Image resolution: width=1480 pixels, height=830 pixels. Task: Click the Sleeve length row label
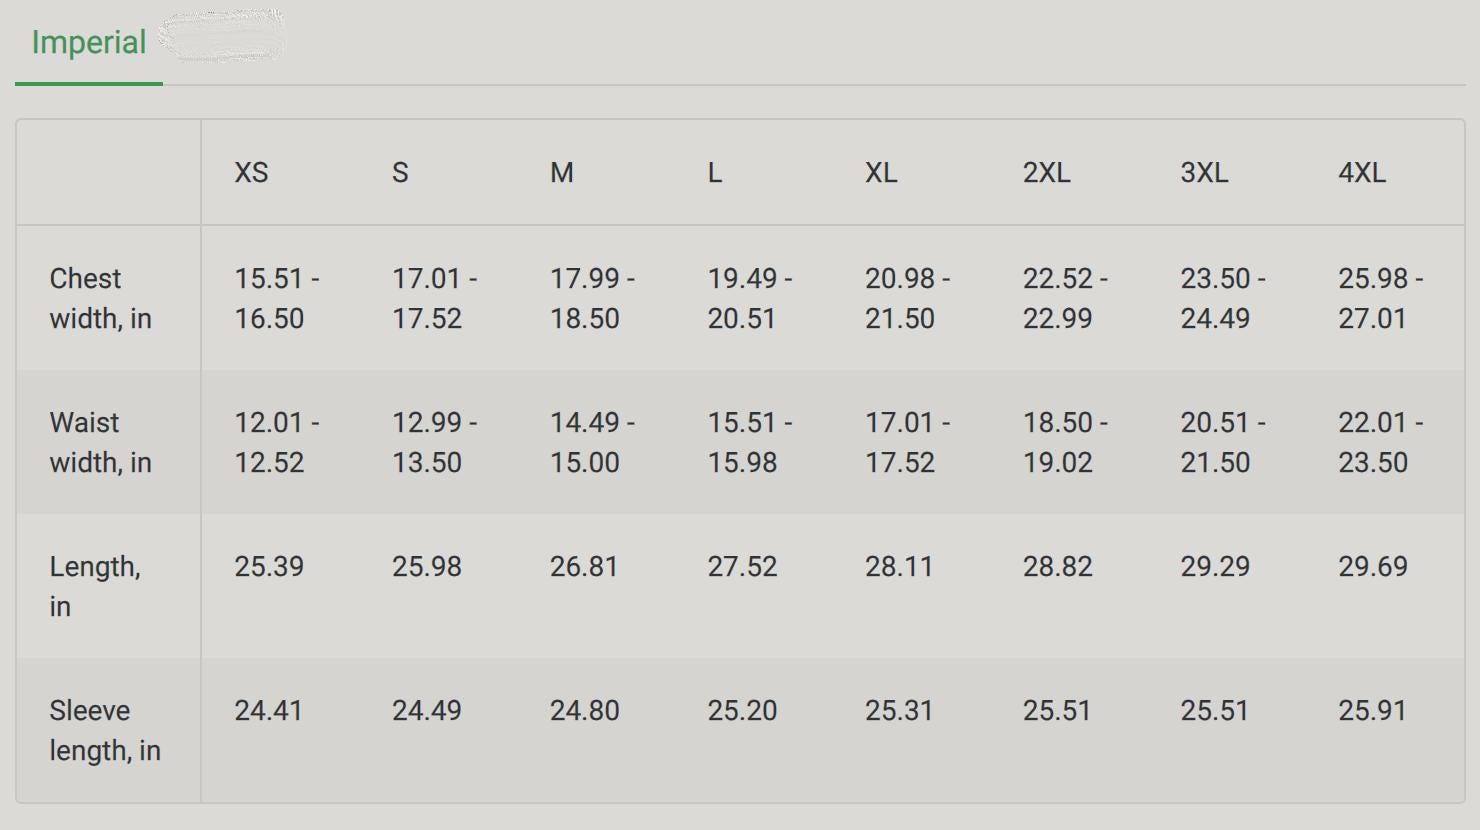click(x=105, y=730)
